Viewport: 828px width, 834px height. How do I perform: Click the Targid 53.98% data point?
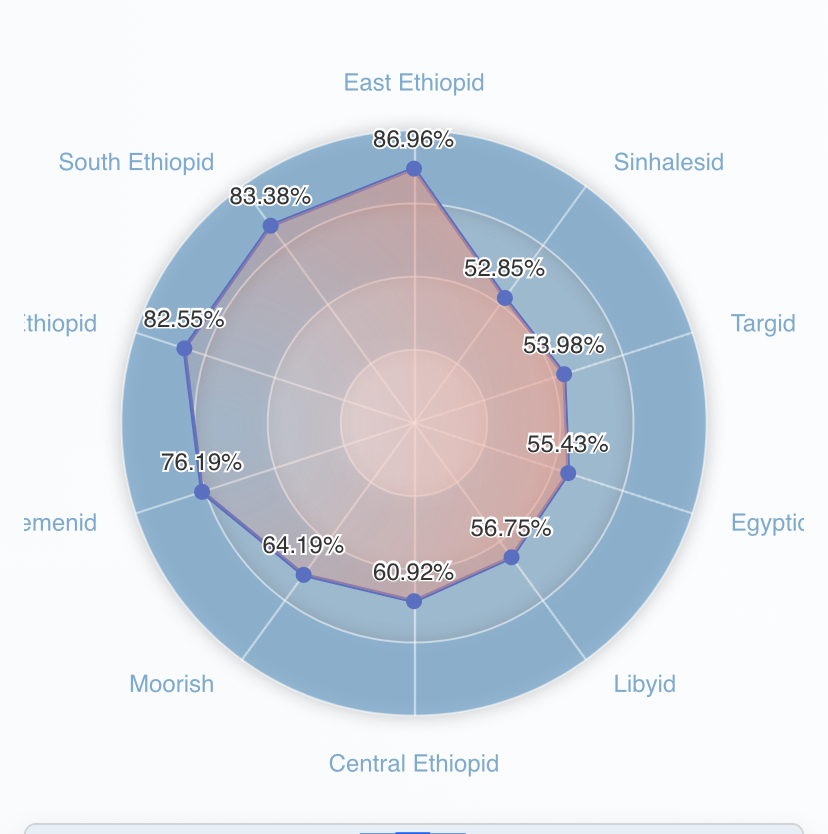tap(564, 374)
